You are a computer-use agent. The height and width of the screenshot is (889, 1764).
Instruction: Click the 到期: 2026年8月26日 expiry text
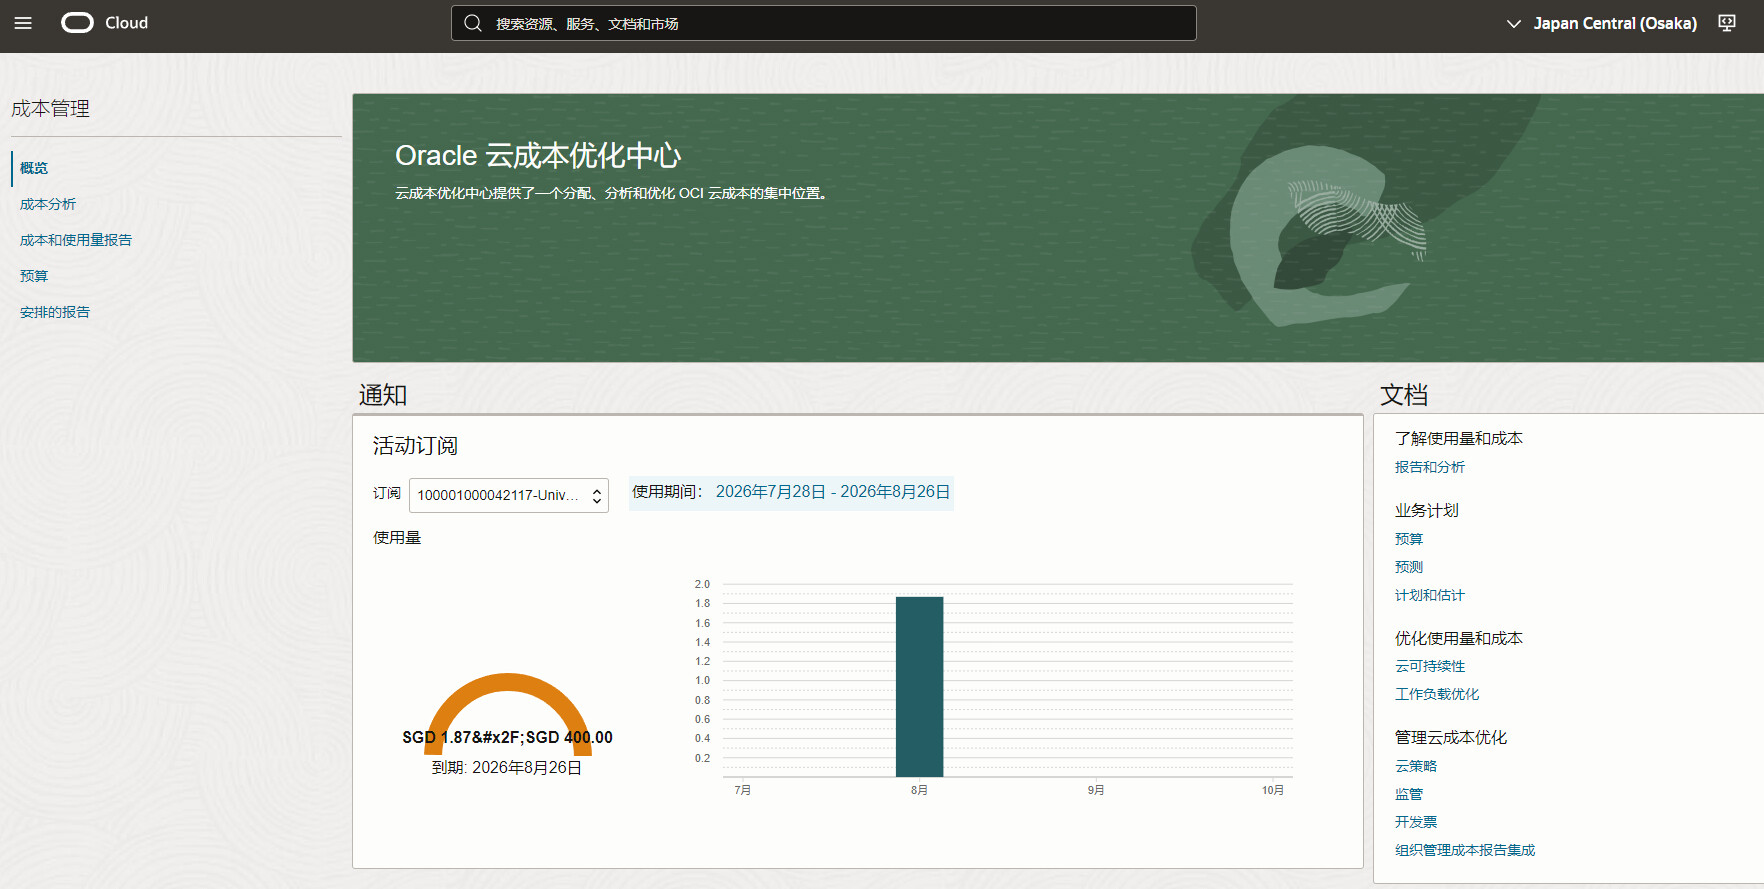click(507, 768)
